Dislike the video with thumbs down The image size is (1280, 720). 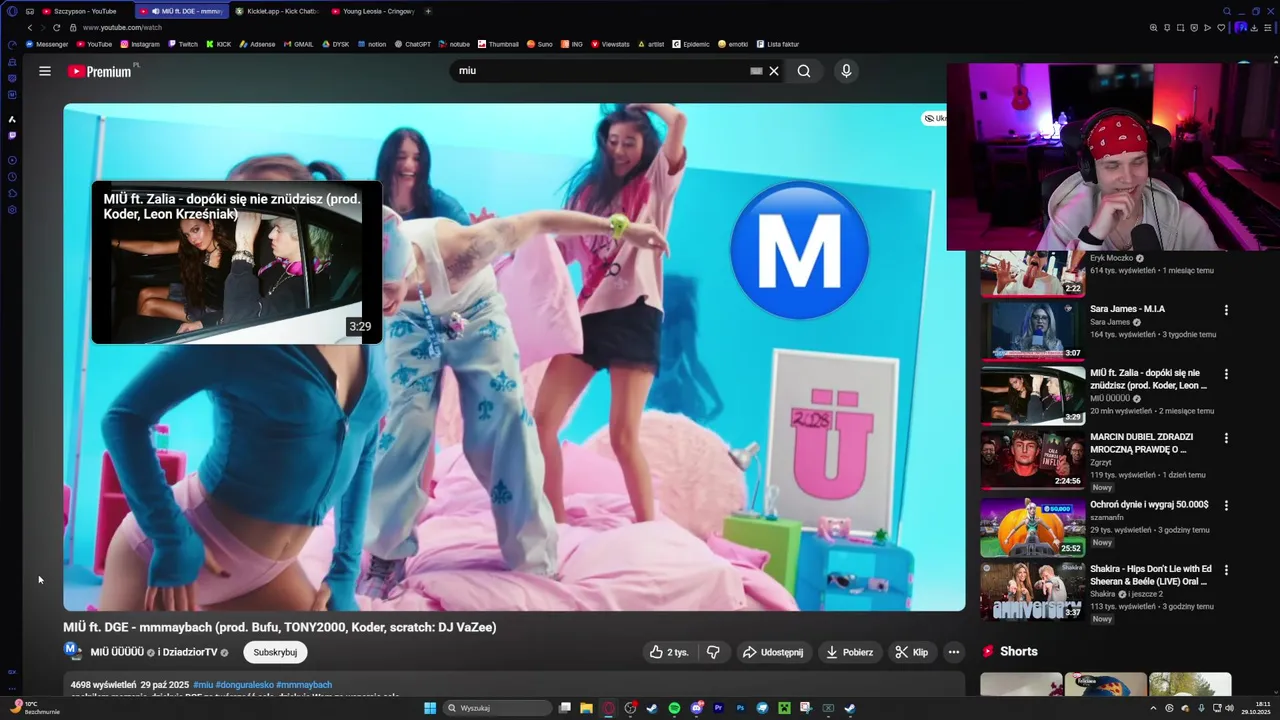[713, 652]
